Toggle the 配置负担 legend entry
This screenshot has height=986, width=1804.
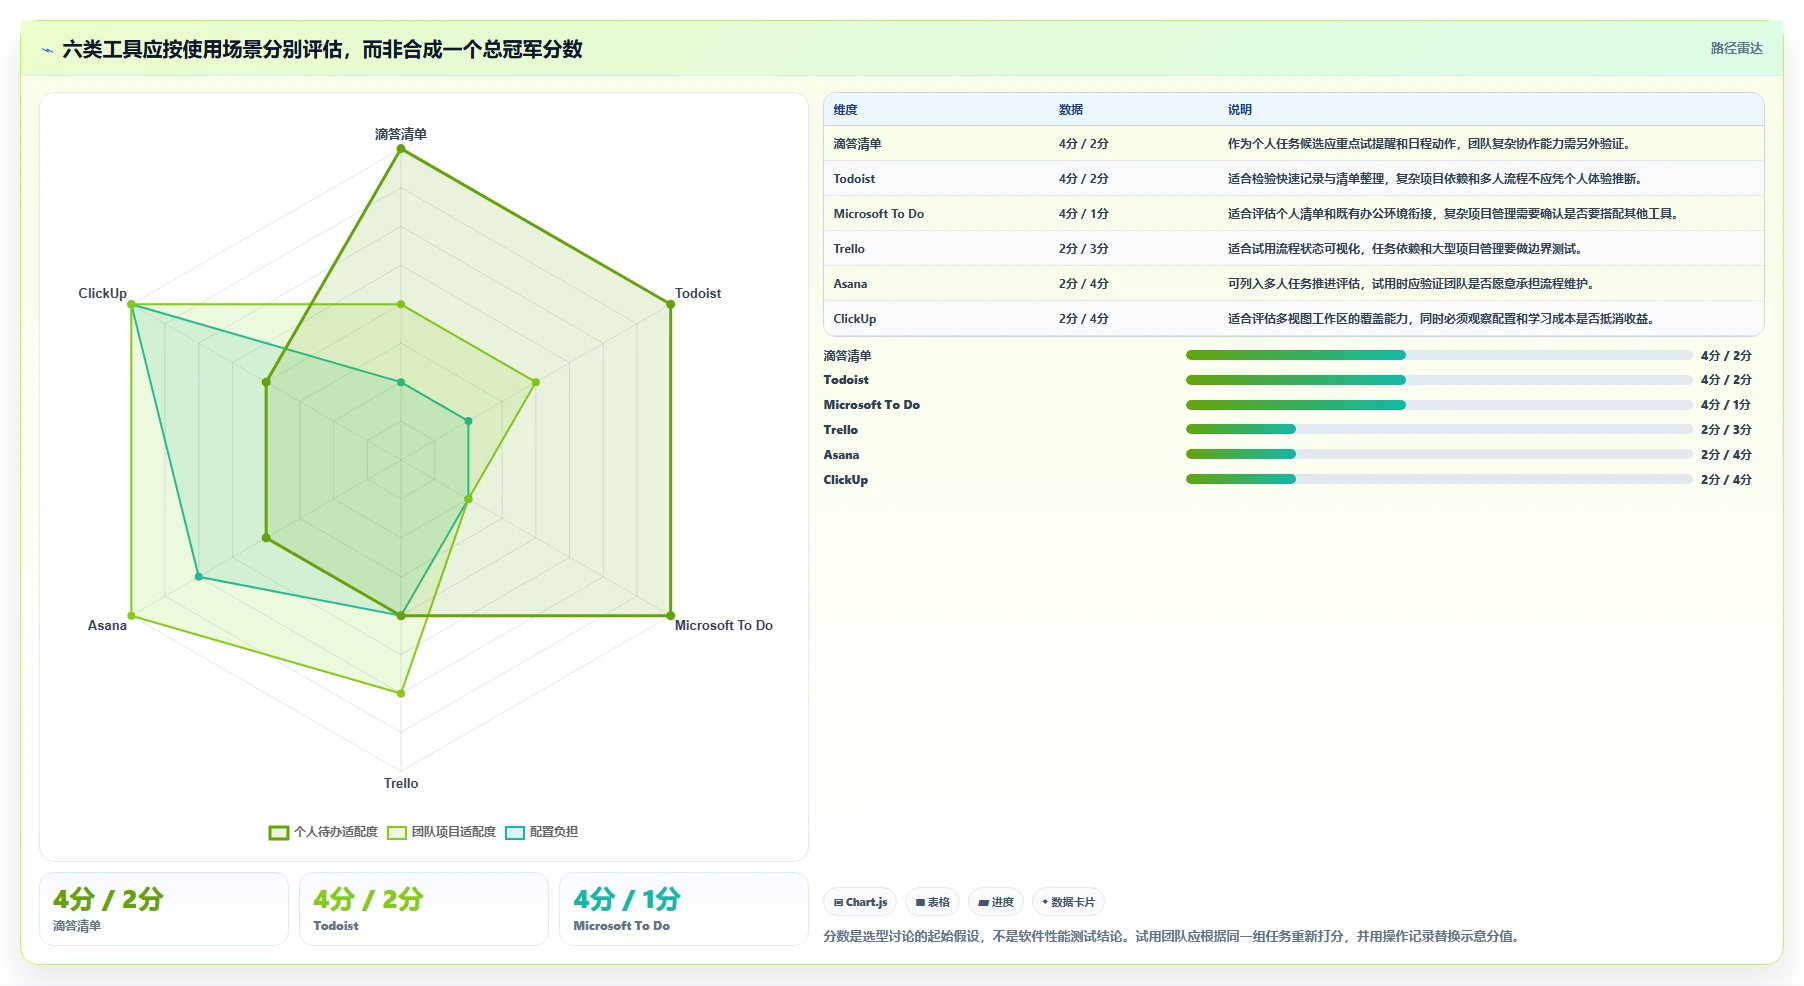[541, 832]
